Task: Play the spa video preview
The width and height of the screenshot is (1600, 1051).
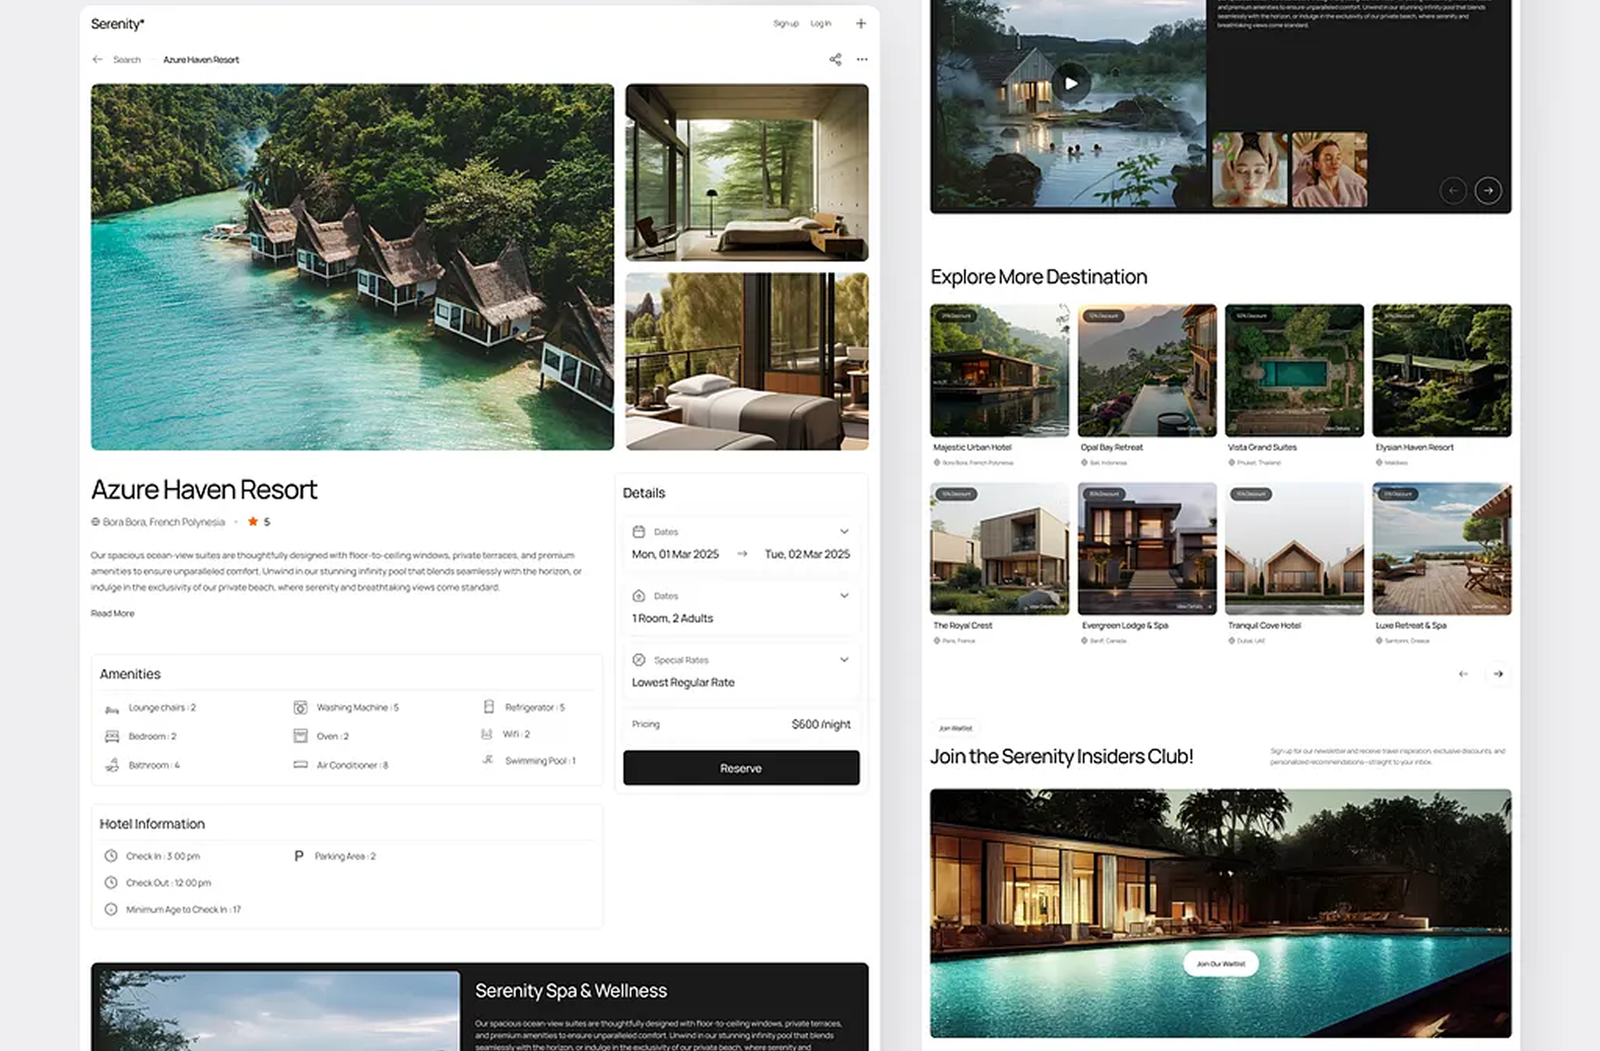Action: 1071,84
